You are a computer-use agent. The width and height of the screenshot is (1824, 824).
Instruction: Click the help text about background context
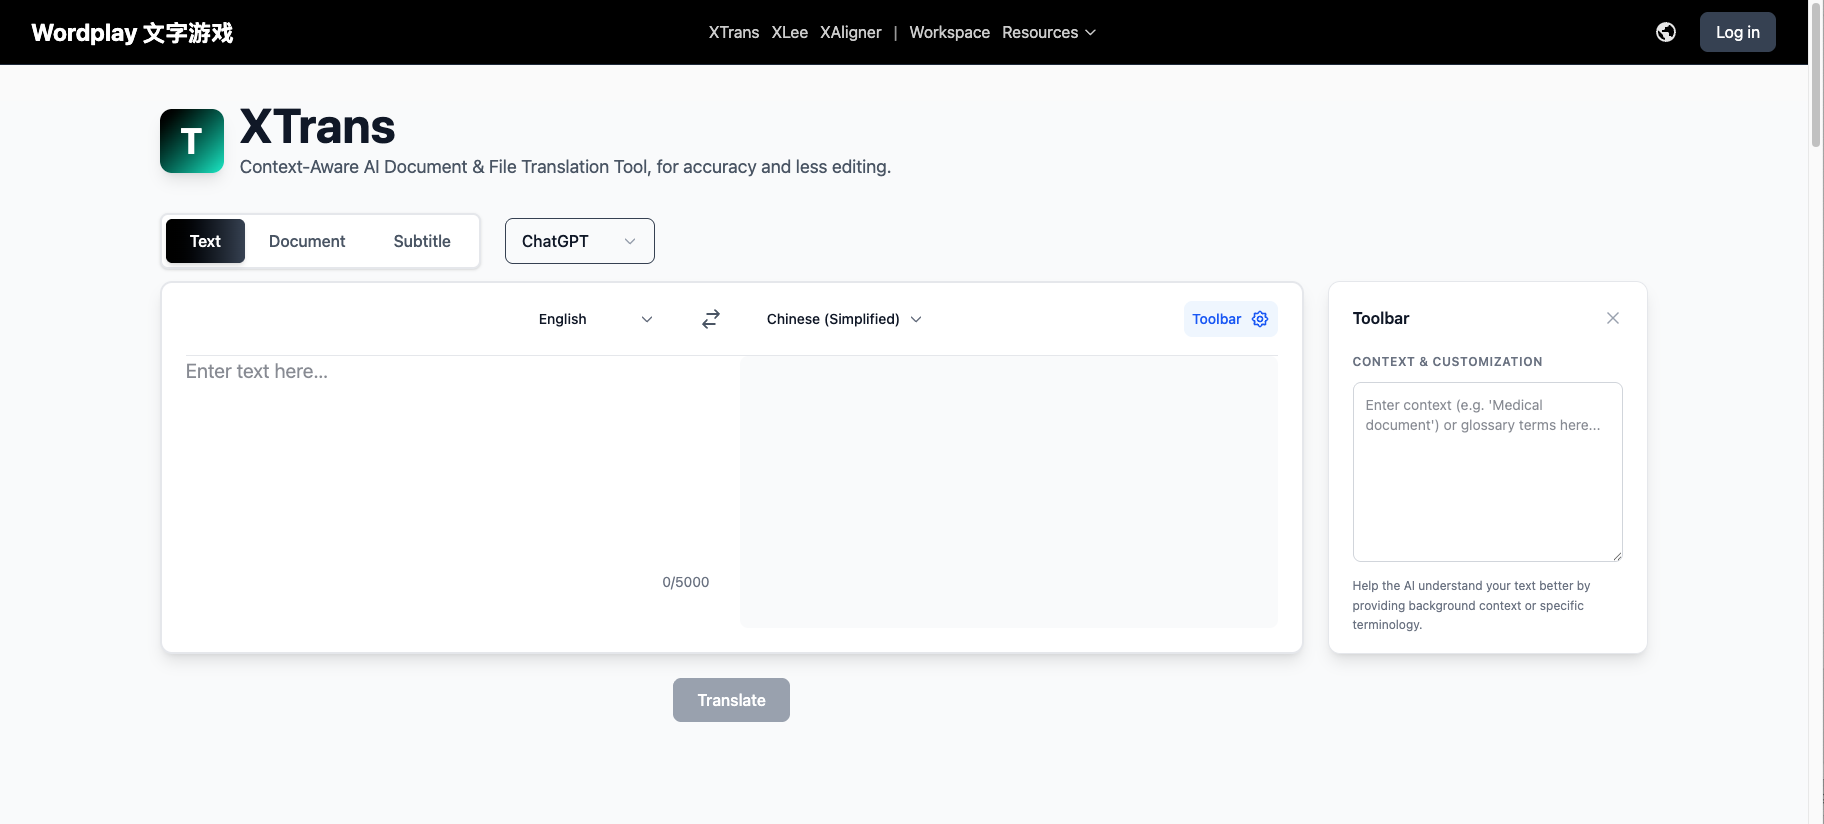point(1472,605)
